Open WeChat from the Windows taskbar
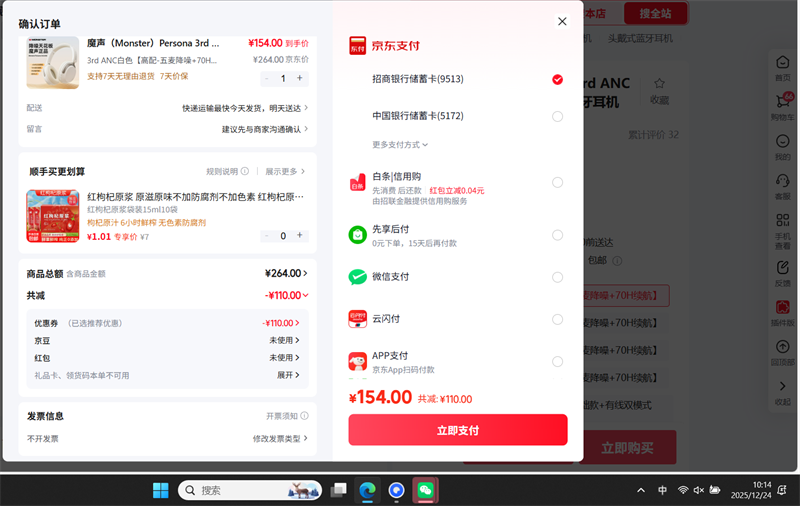 (426, 490)
